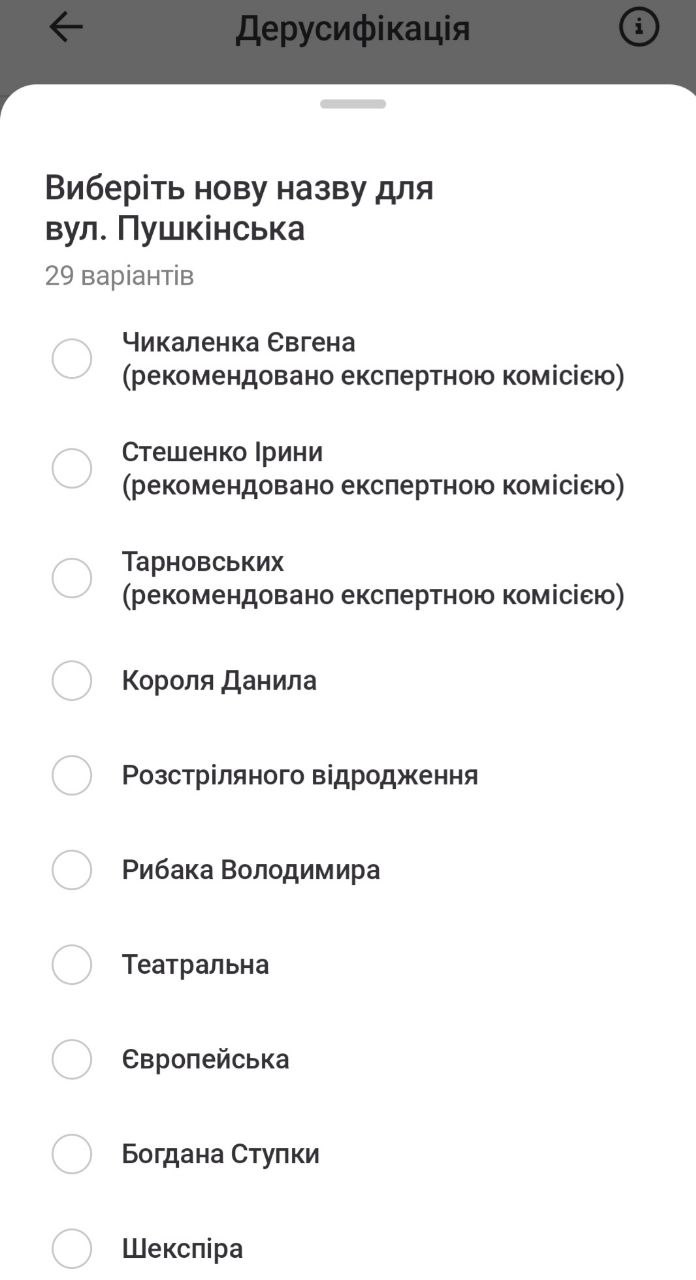Select the Театральна radio option

(72, 965)
